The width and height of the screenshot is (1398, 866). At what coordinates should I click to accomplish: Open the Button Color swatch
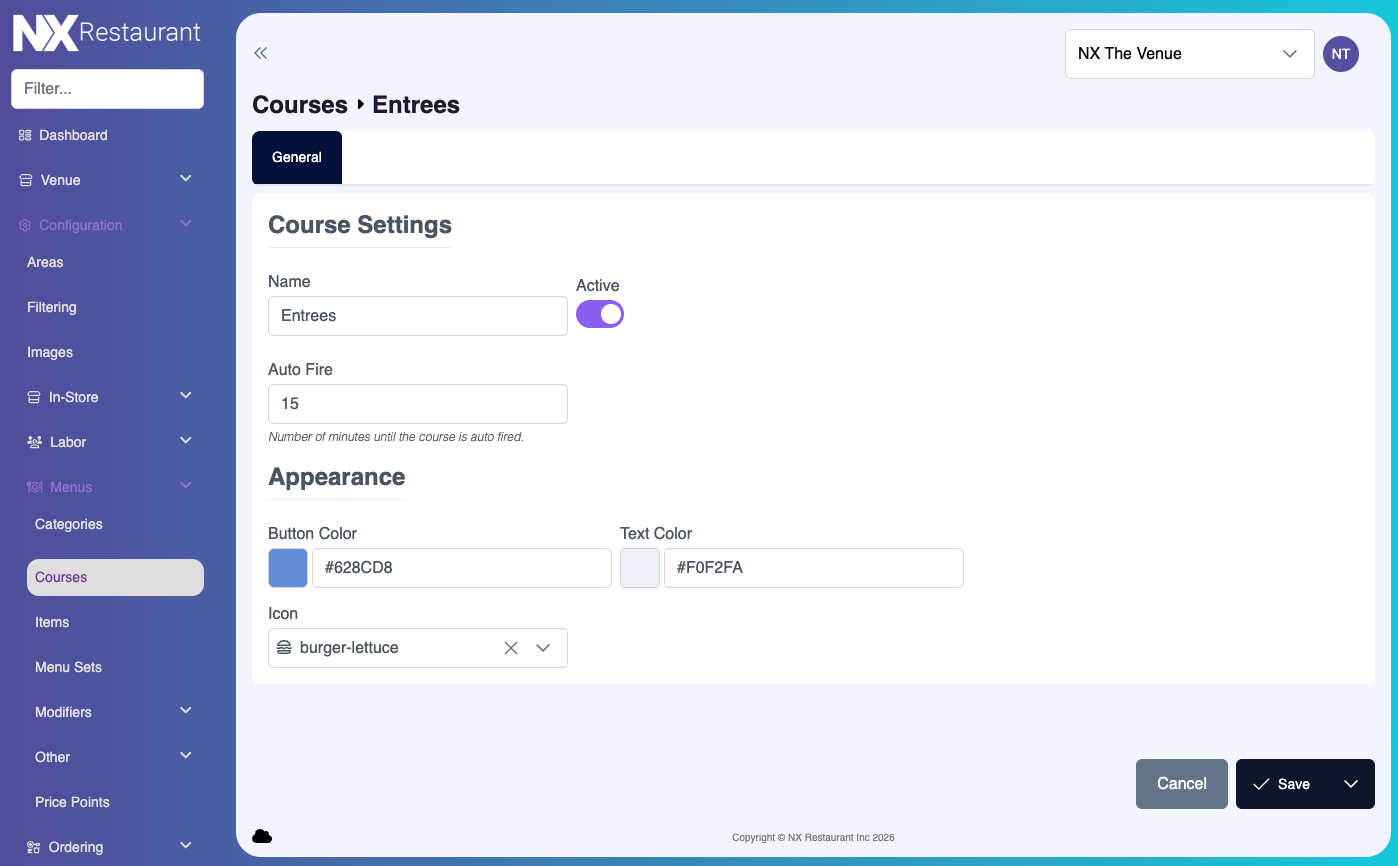(x=288, y=568)
